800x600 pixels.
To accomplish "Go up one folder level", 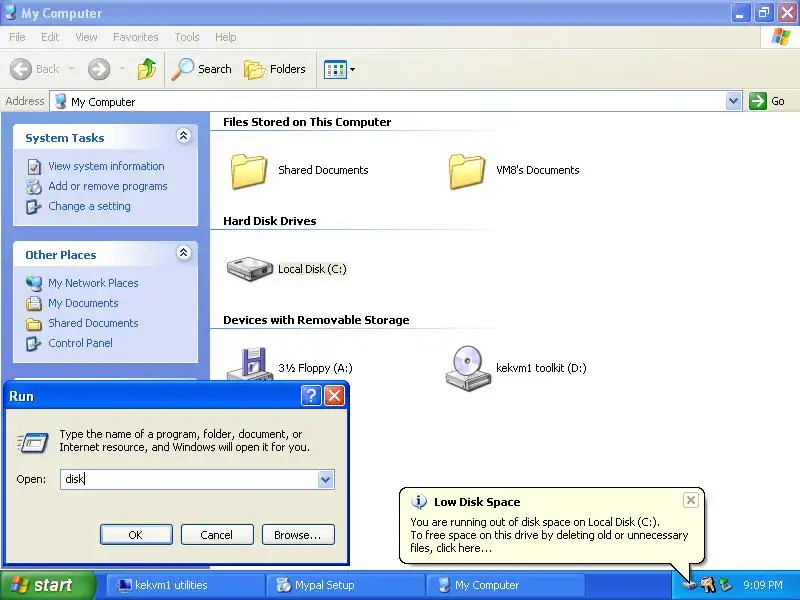I will point(147,69).
